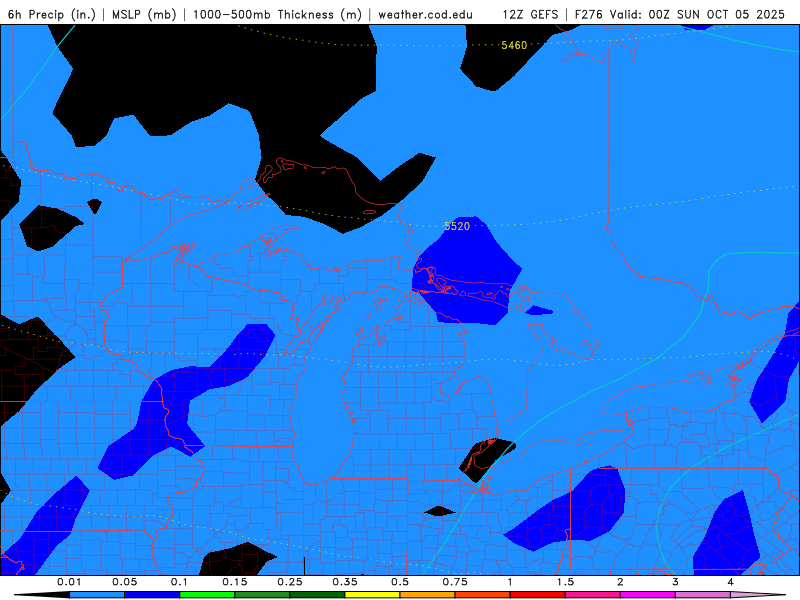Image resolution: width=800 pixels, height=600 pixels.
Task: Click the "F276" forecast hour text
Action: point(588,14)
